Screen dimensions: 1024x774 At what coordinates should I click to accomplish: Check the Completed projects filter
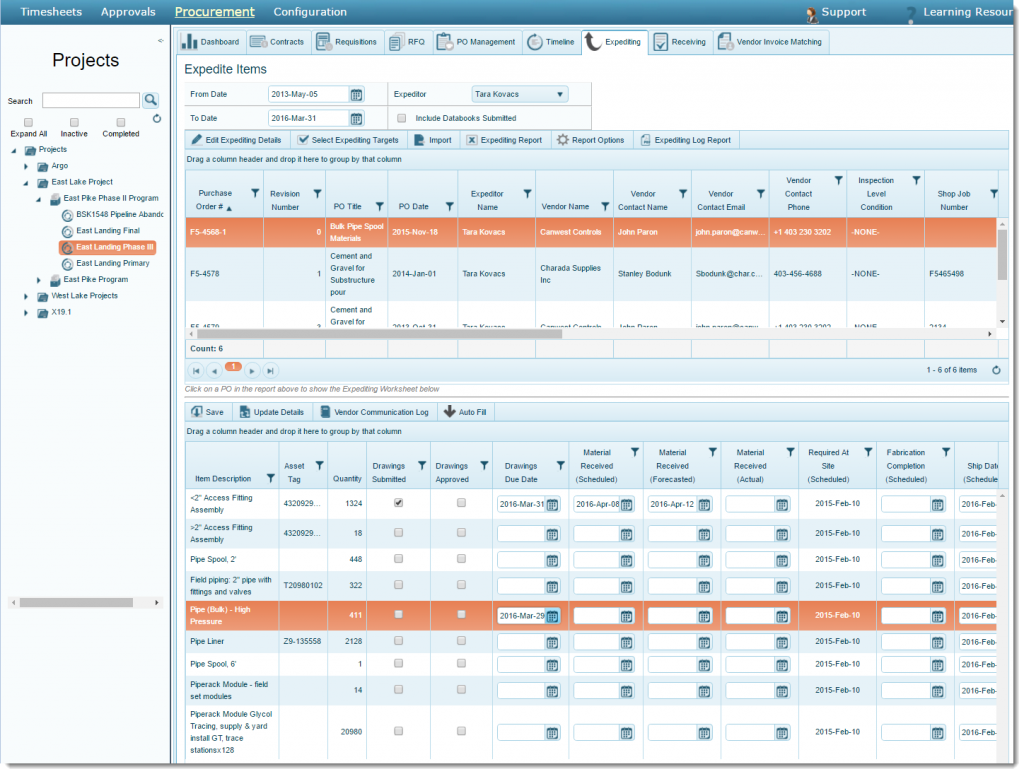(119, 121)
